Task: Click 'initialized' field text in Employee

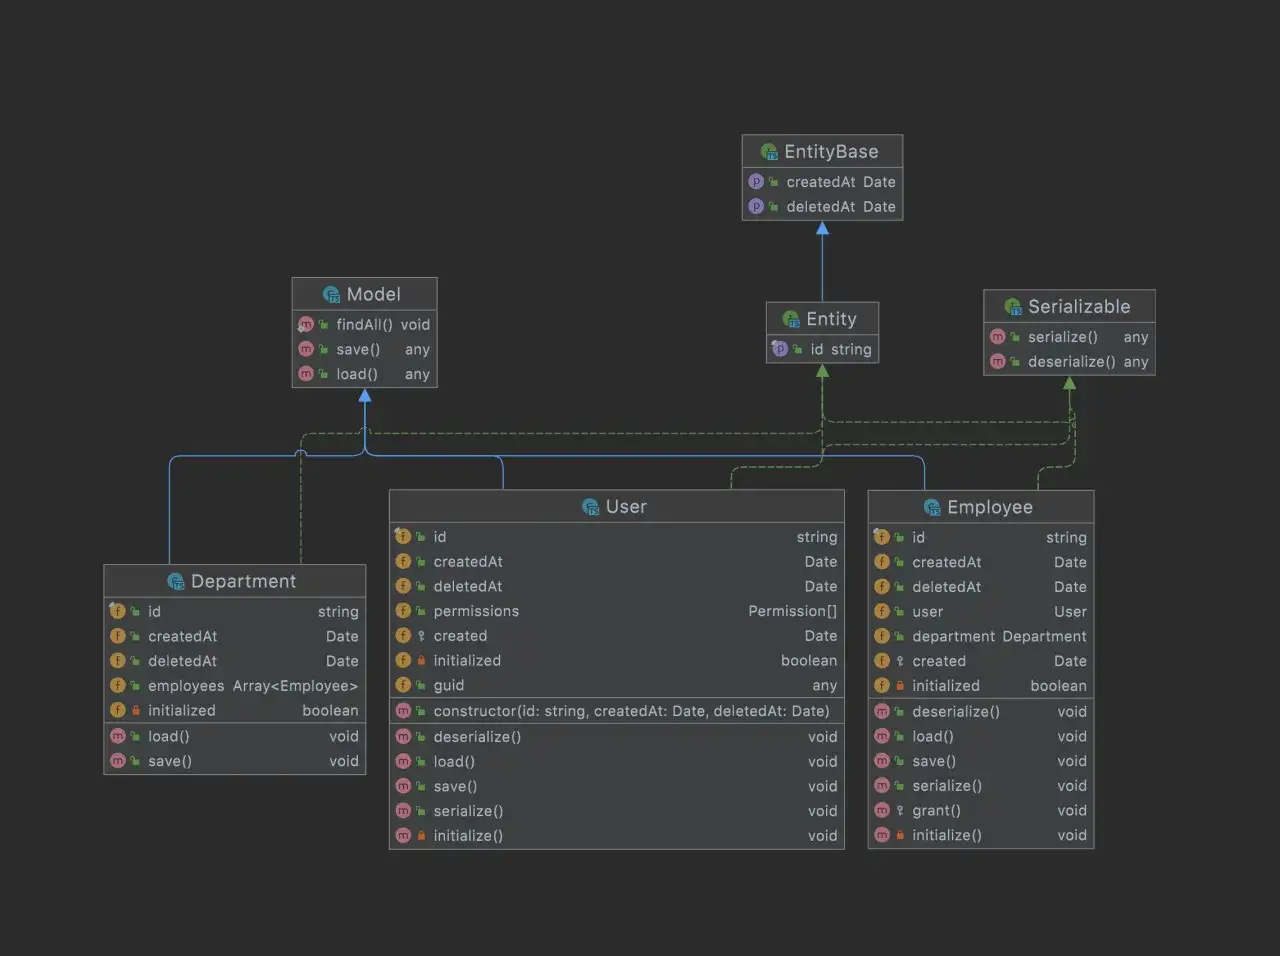Action: [946, 686]
